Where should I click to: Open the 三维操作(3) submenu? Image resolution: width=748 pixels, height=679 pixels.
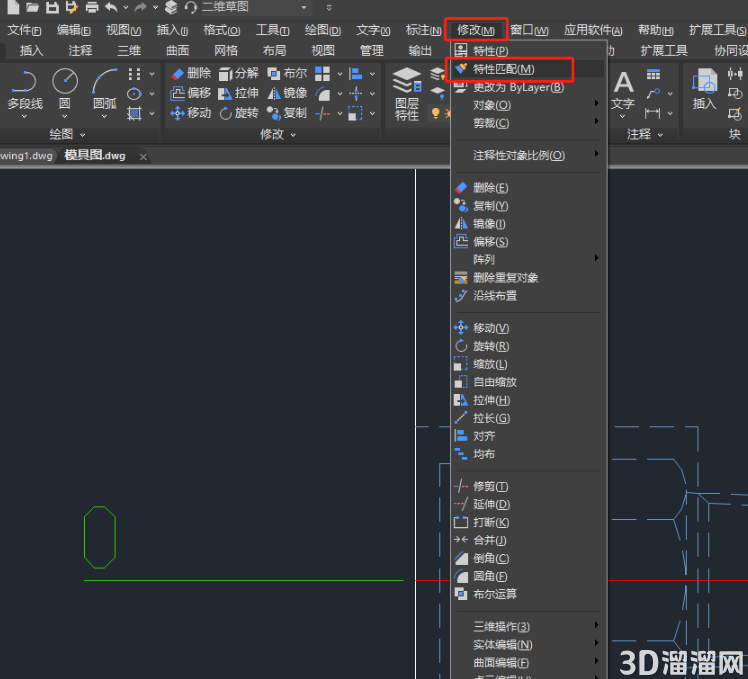(528, 627)
